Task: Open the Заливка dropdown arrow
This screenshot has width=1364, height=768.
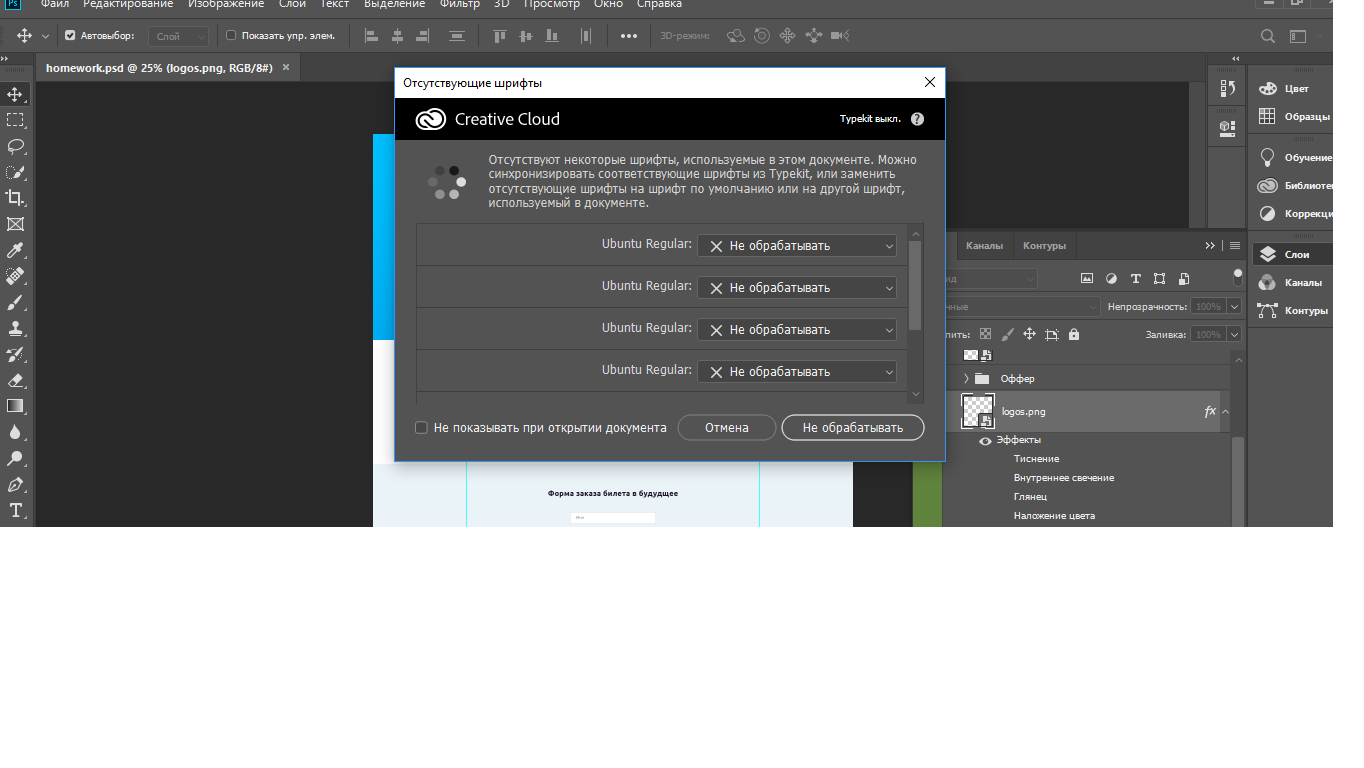Action: [x=1234, y=335]
